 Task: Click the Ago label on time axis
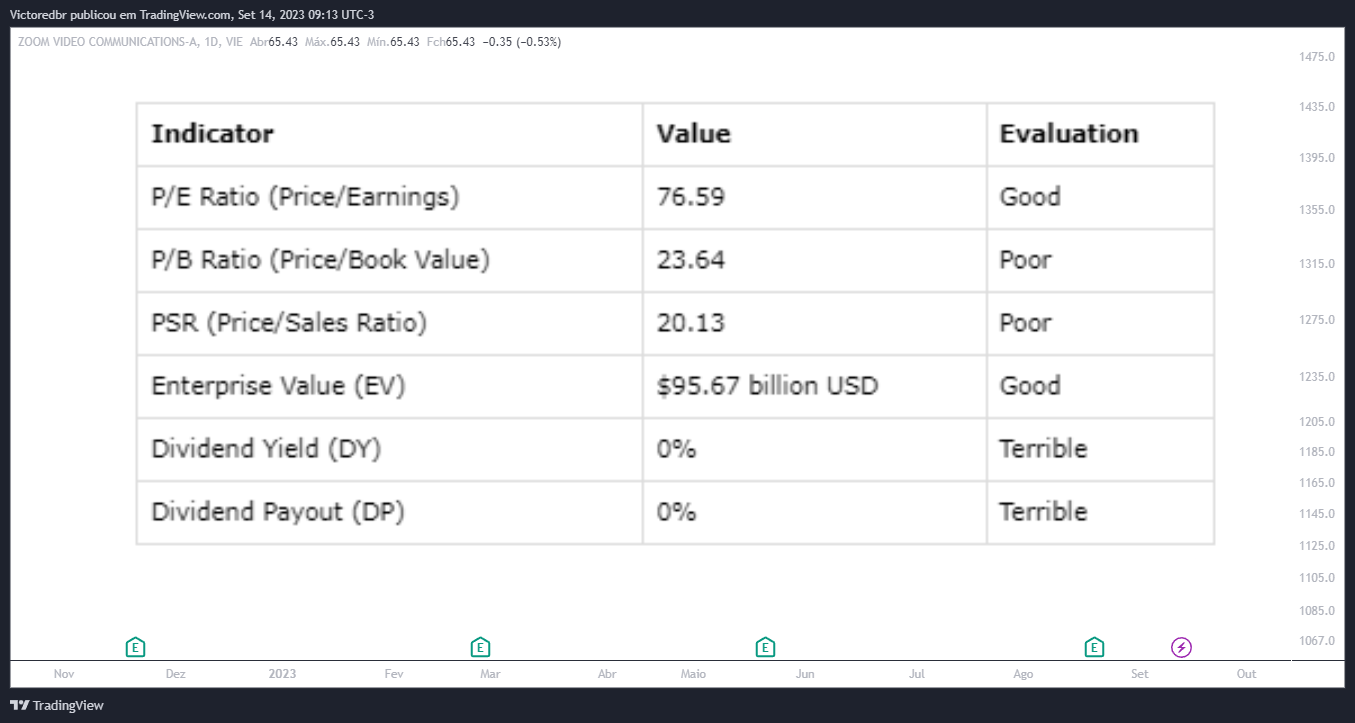coord(1023,674)
